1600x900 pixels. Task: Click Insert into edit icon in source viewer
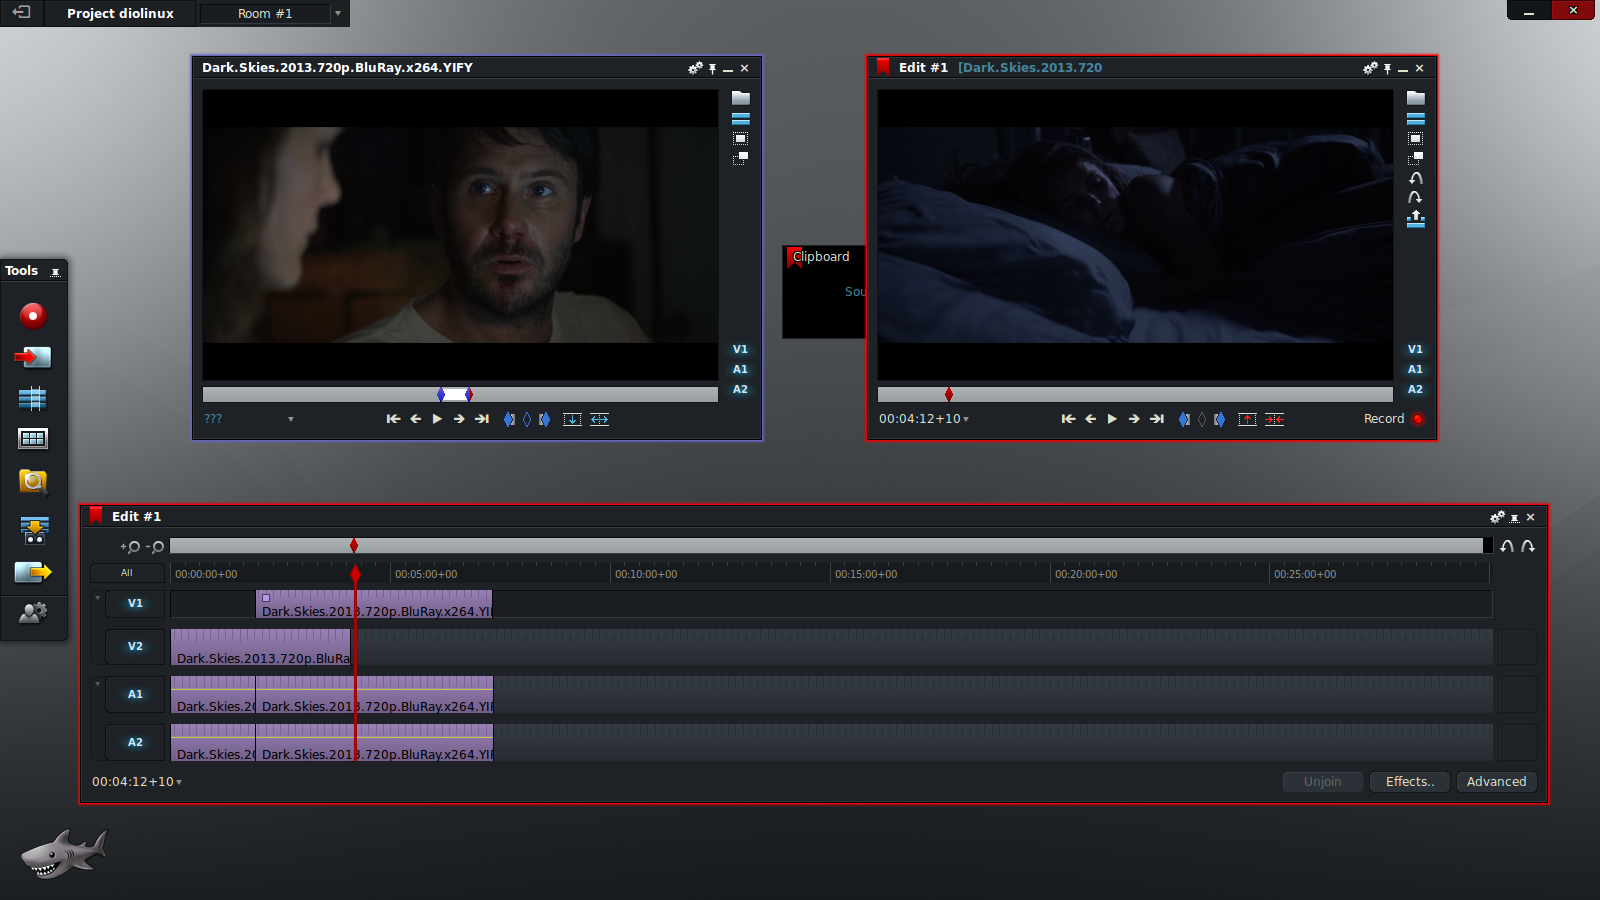pos(572,419)
